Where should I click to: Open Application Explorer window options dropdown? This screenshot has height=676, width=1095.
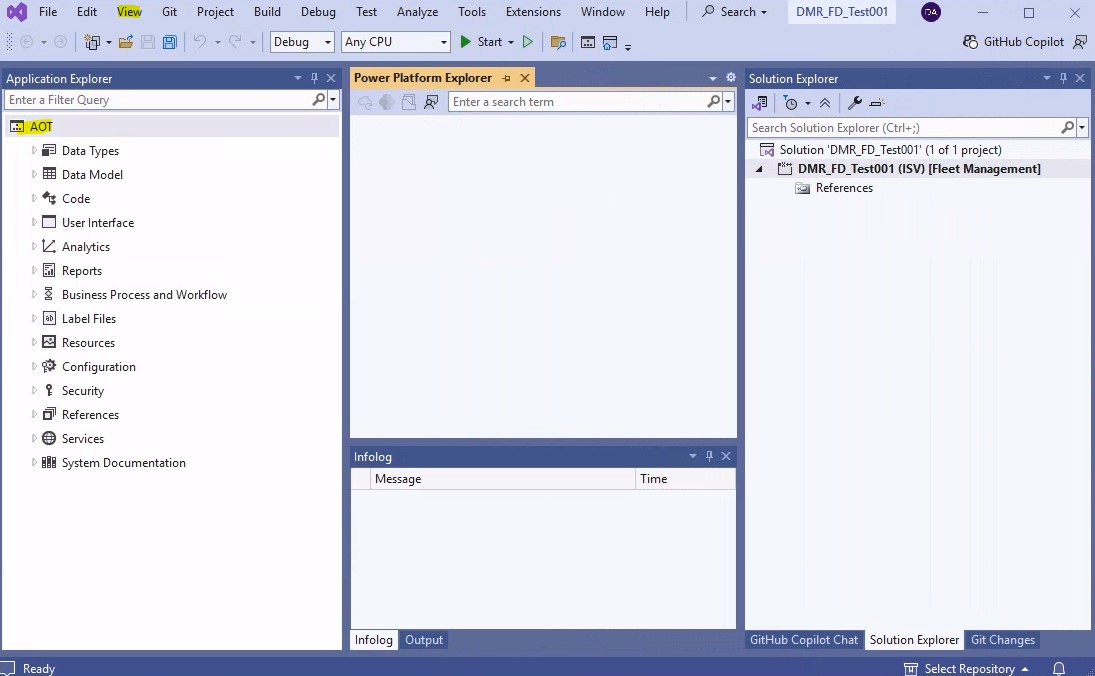(297, 78)
